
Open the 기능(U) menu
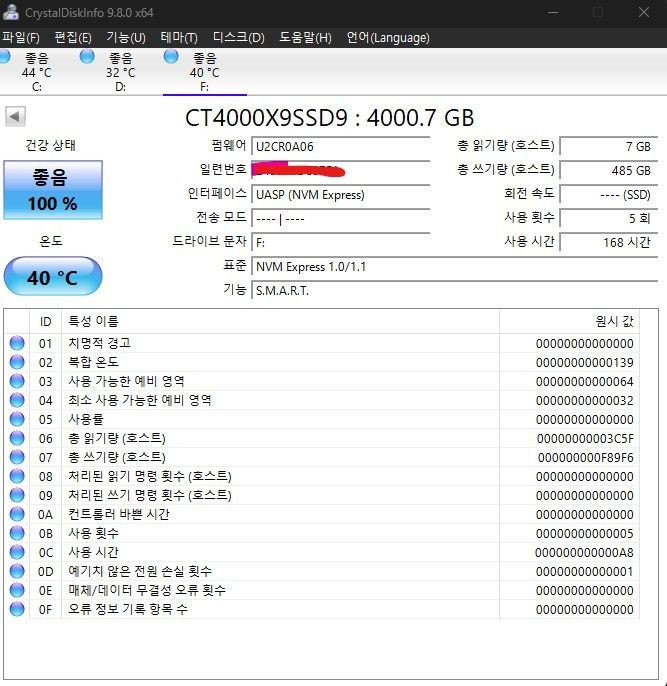(126, 38)
